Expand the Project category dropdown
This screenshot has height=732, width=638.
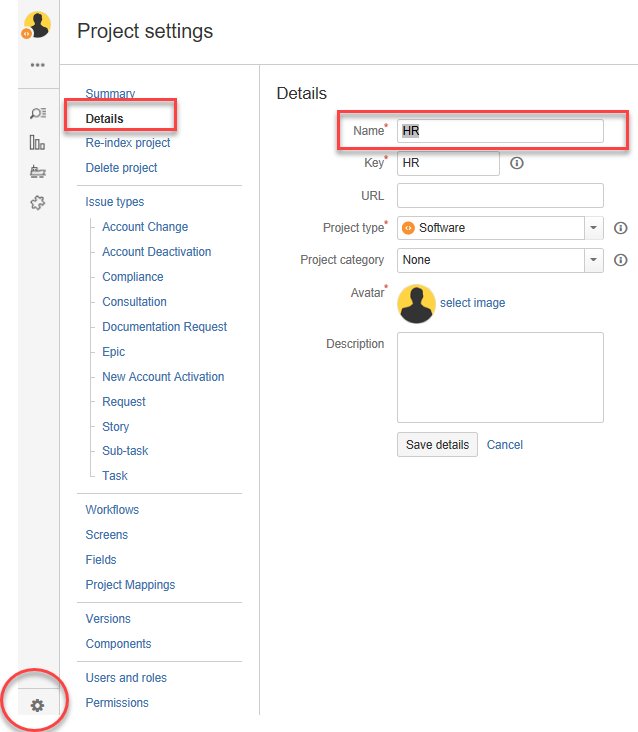(593, 260)
